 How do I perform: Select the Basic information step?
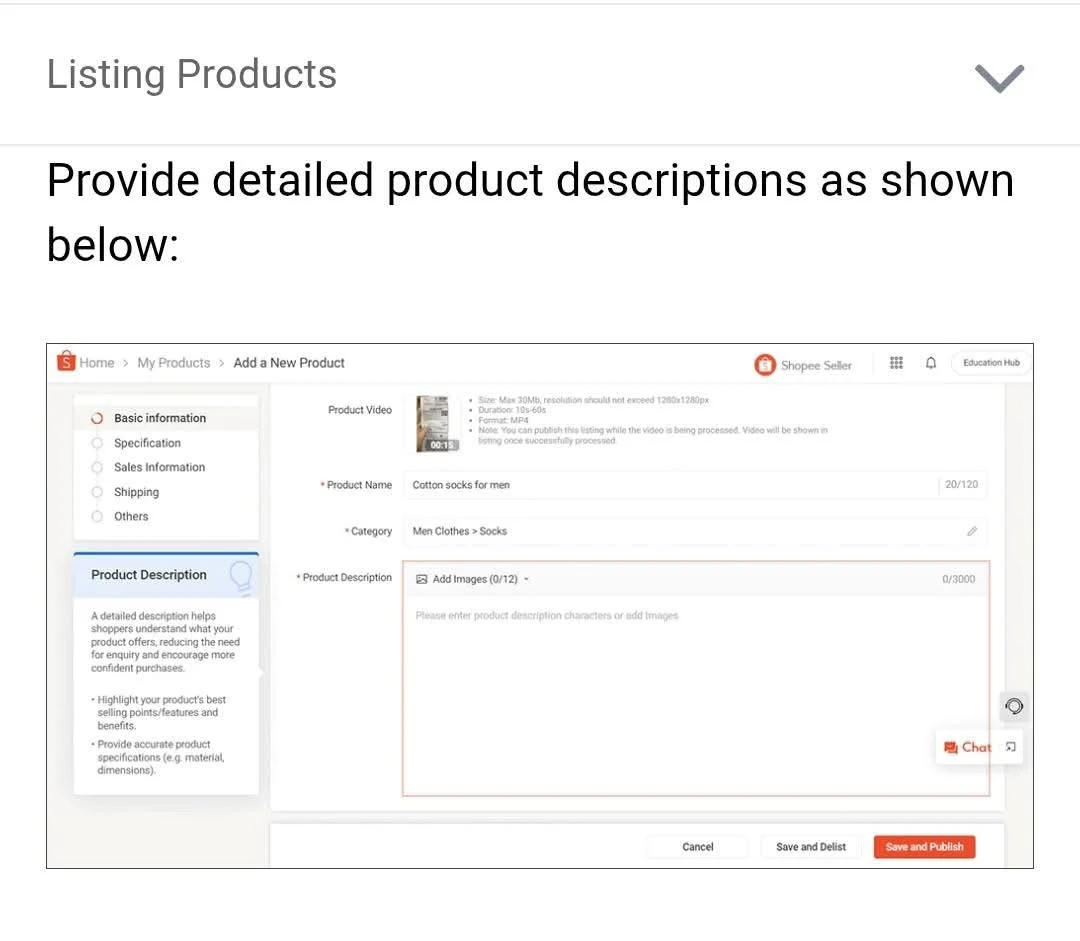[x=159, y=418]
